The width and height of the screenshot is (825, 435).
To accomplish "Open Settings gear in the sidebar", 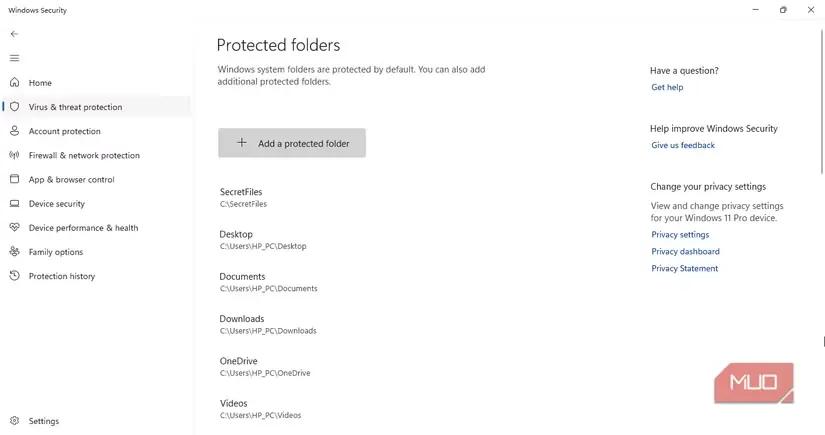I will (x=14, y=420).
